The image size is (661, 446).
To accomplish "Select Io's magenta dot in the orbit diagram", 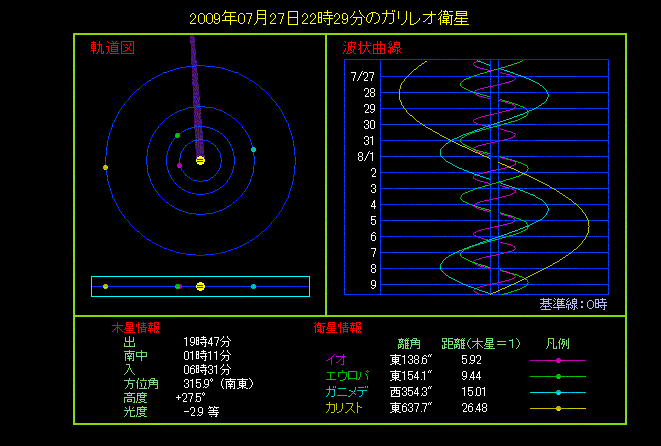I will pos(179,165).
